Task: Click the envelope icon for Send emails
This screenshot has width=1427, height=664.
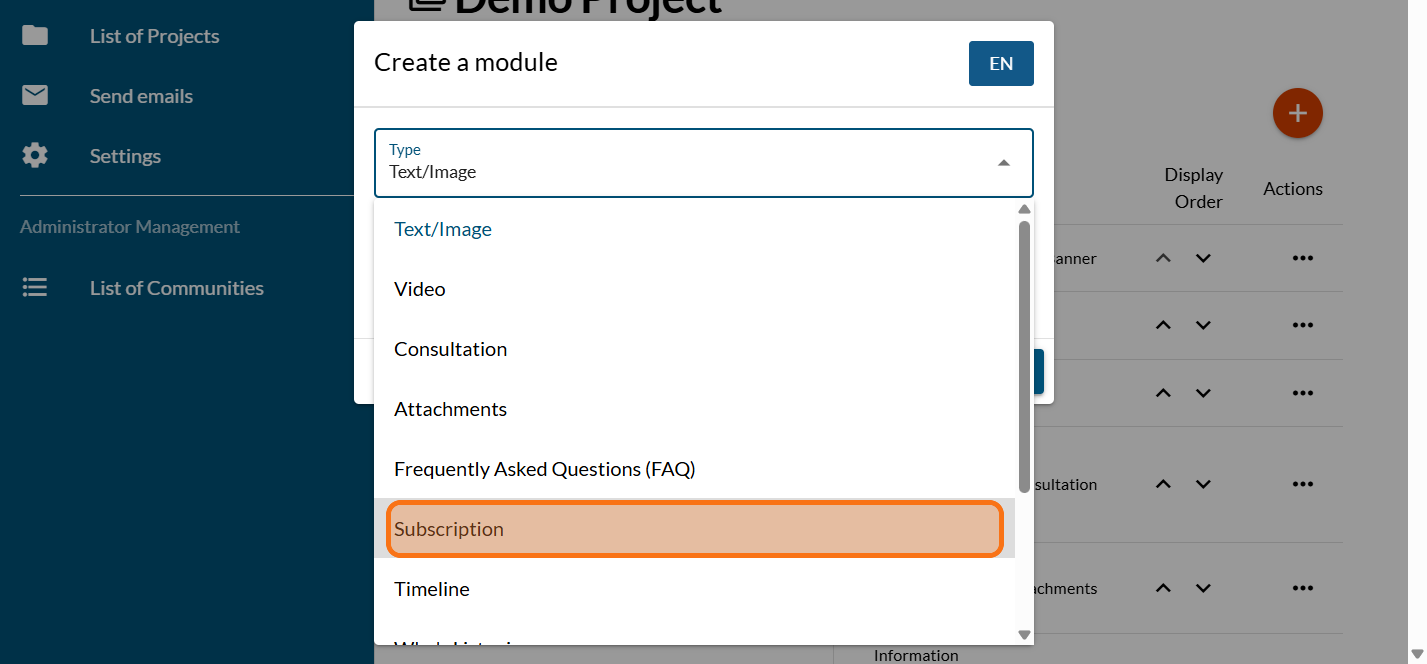Action: [x=35, y=96]
